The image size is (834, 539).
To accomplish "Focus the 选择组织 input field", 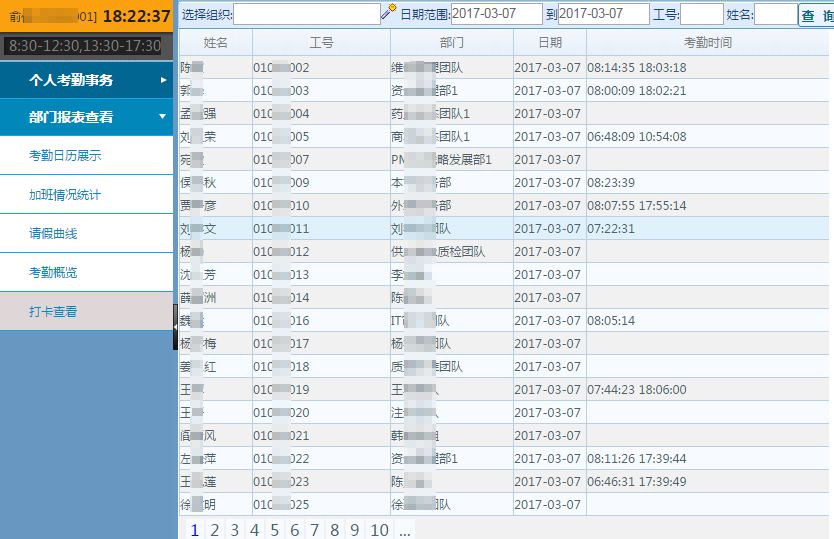I will (307, 14).
